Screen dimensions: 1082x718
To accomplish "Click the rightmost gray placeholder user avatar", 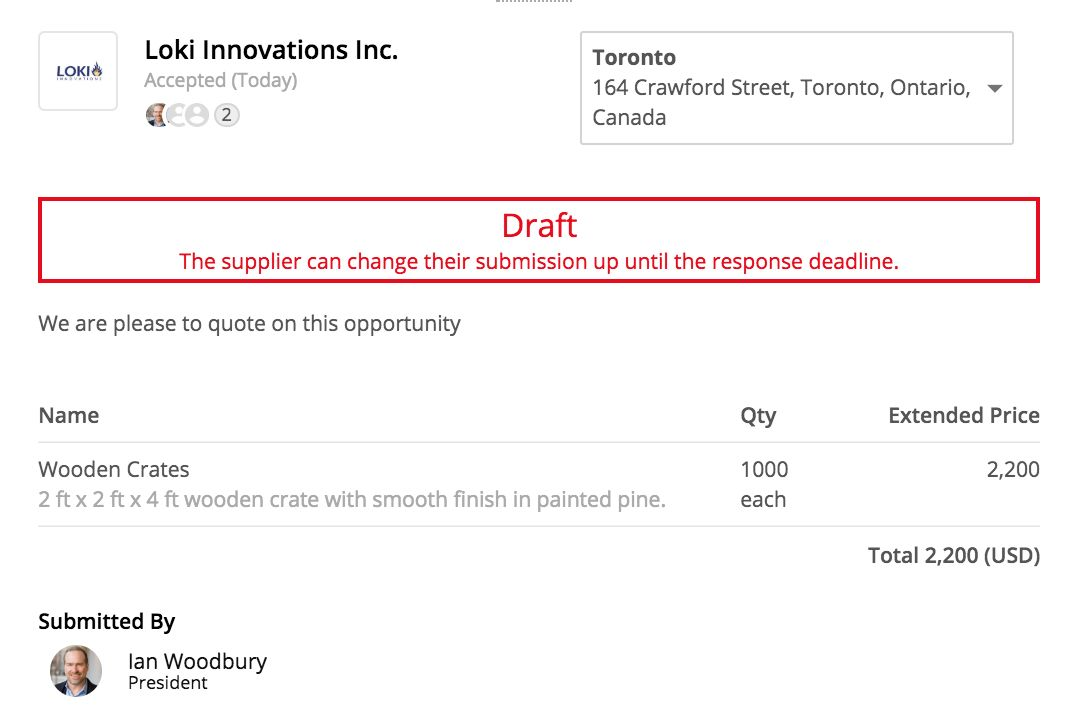I will coord(197,114).
